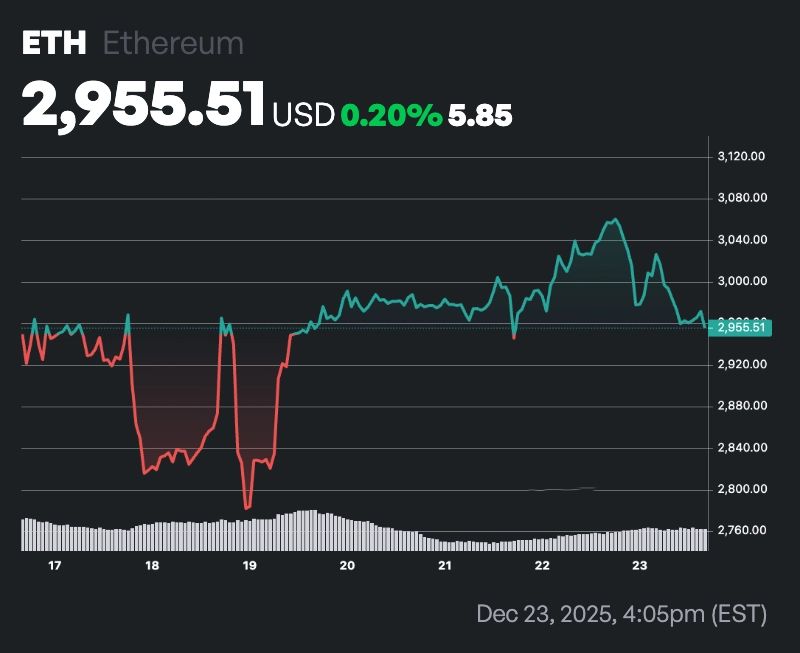Click the 3,120.00 price axis label
The image size is (800, 653).
point(742,156)
